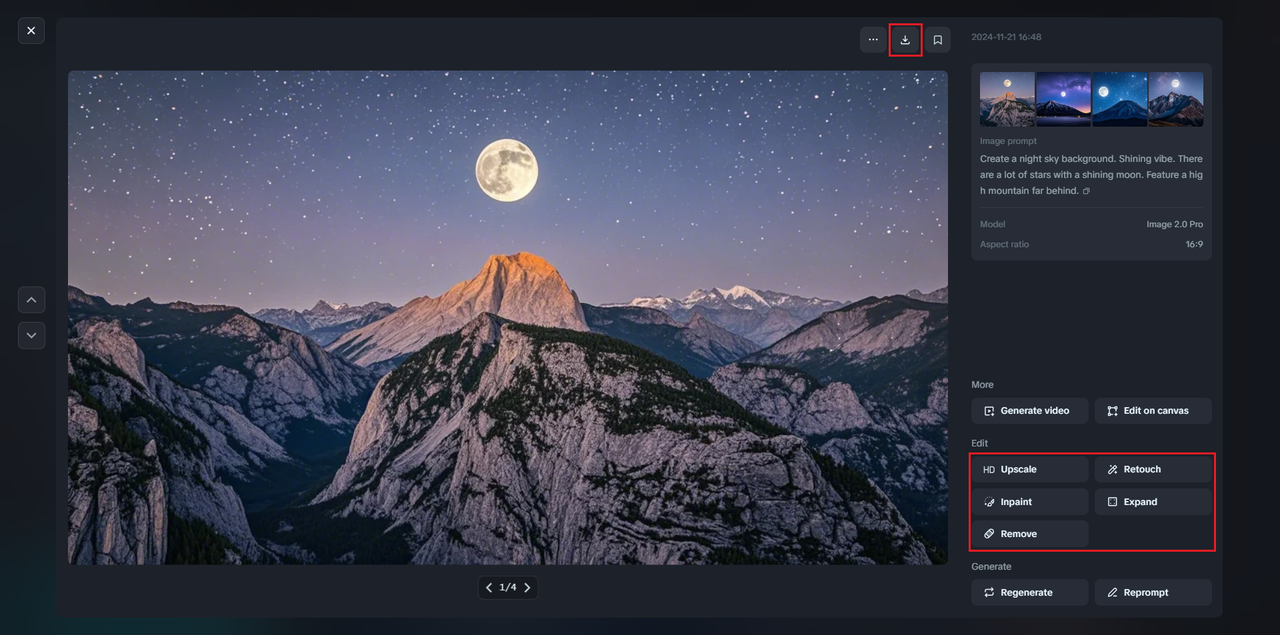
Task: Choose the Retouch edit option
Action: pyautogui.click(x=1153, y=469)
